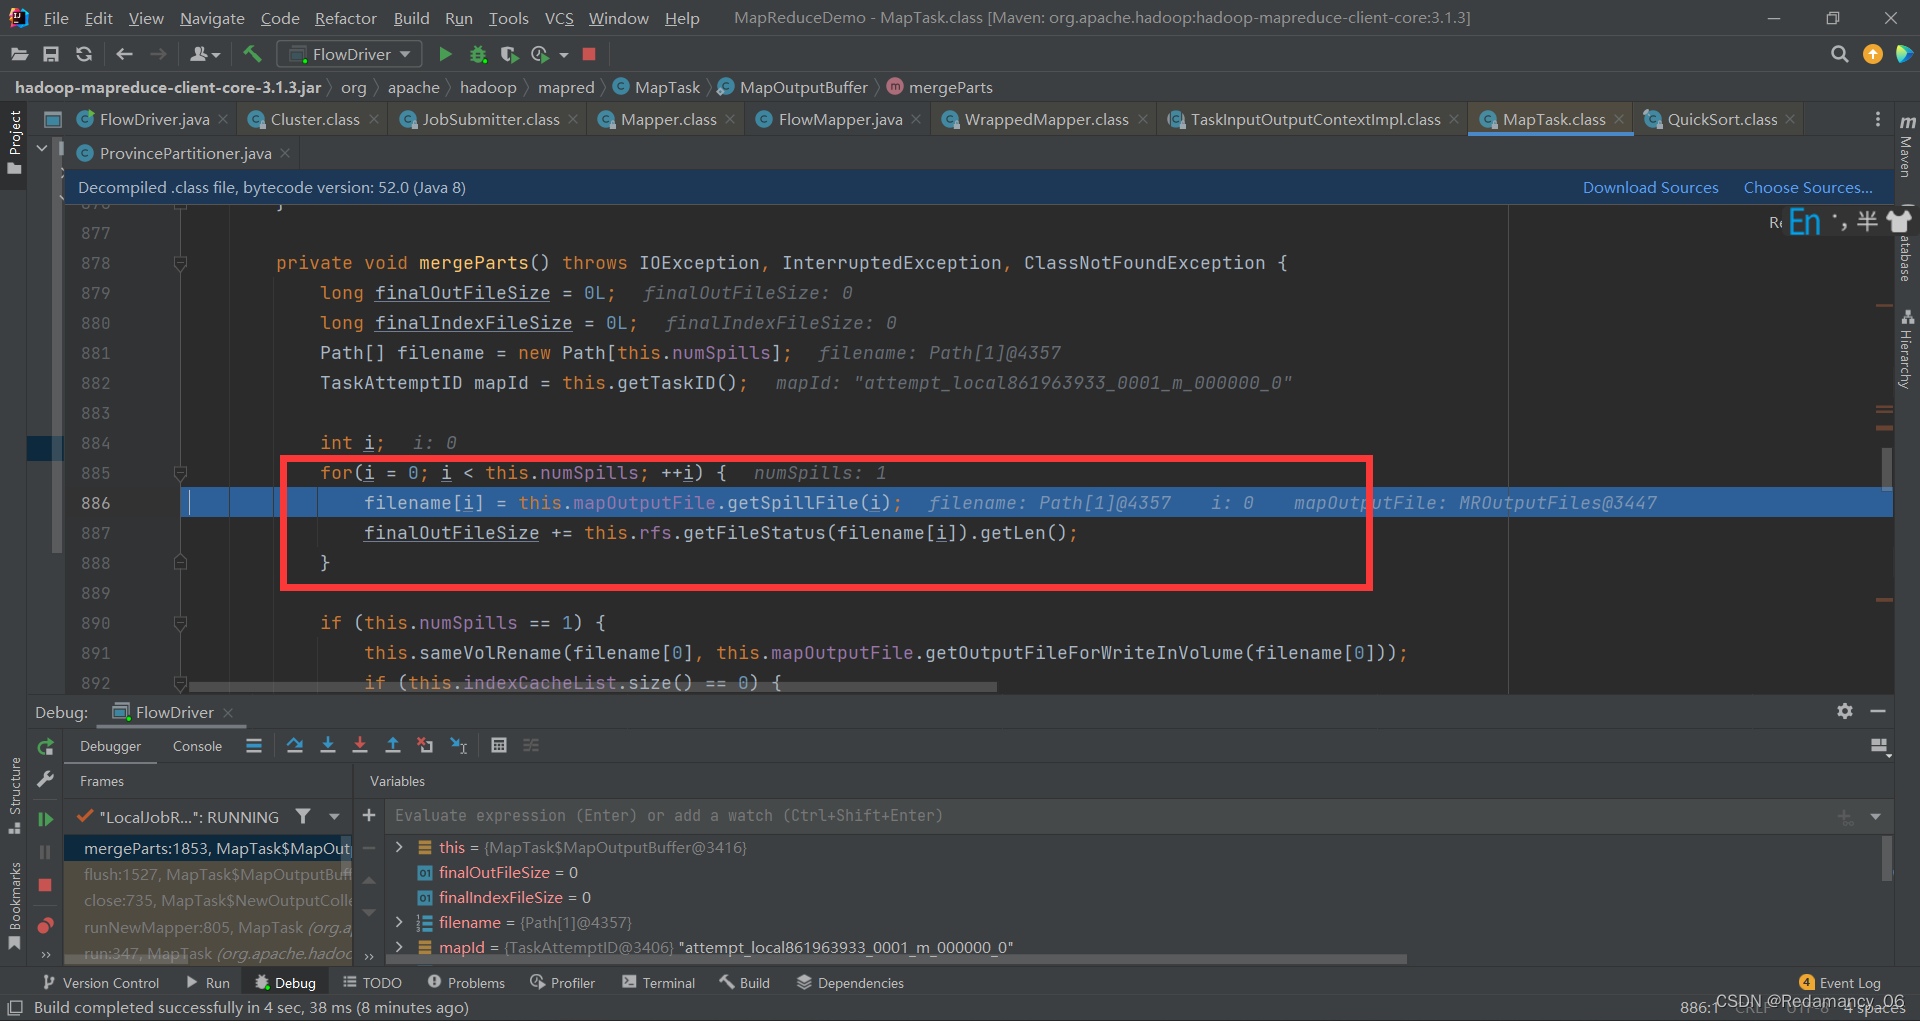1920x1021 pixels.
Task: Open the Problems tool window button
Action: click(466, 983)
